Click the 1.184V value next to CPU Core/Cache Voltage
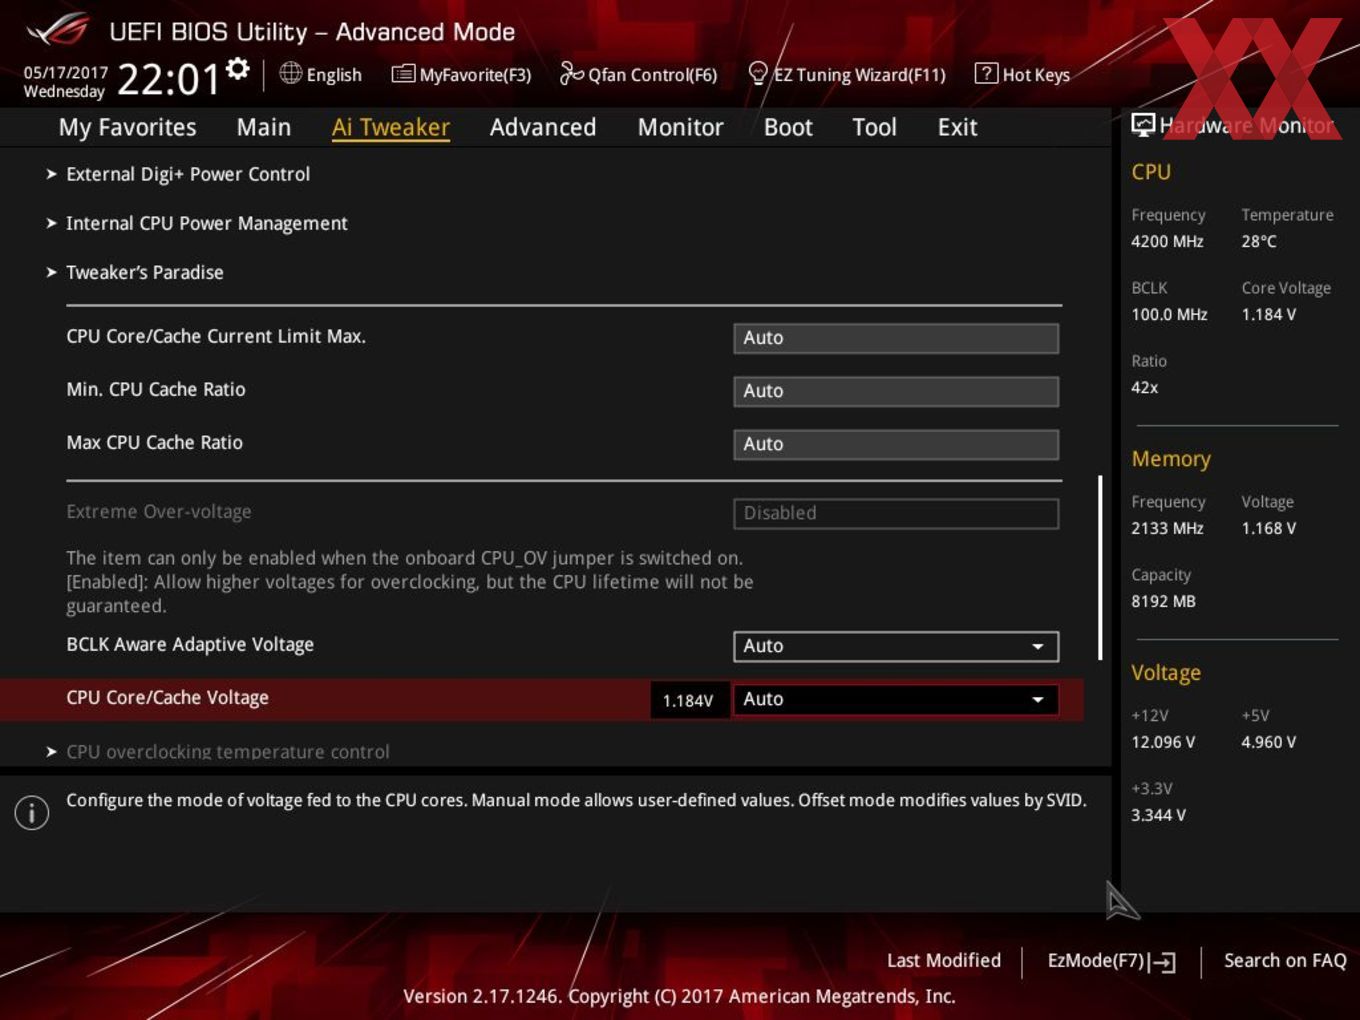Screen dimensions: 1360x1020 click(x=688, y=700)
